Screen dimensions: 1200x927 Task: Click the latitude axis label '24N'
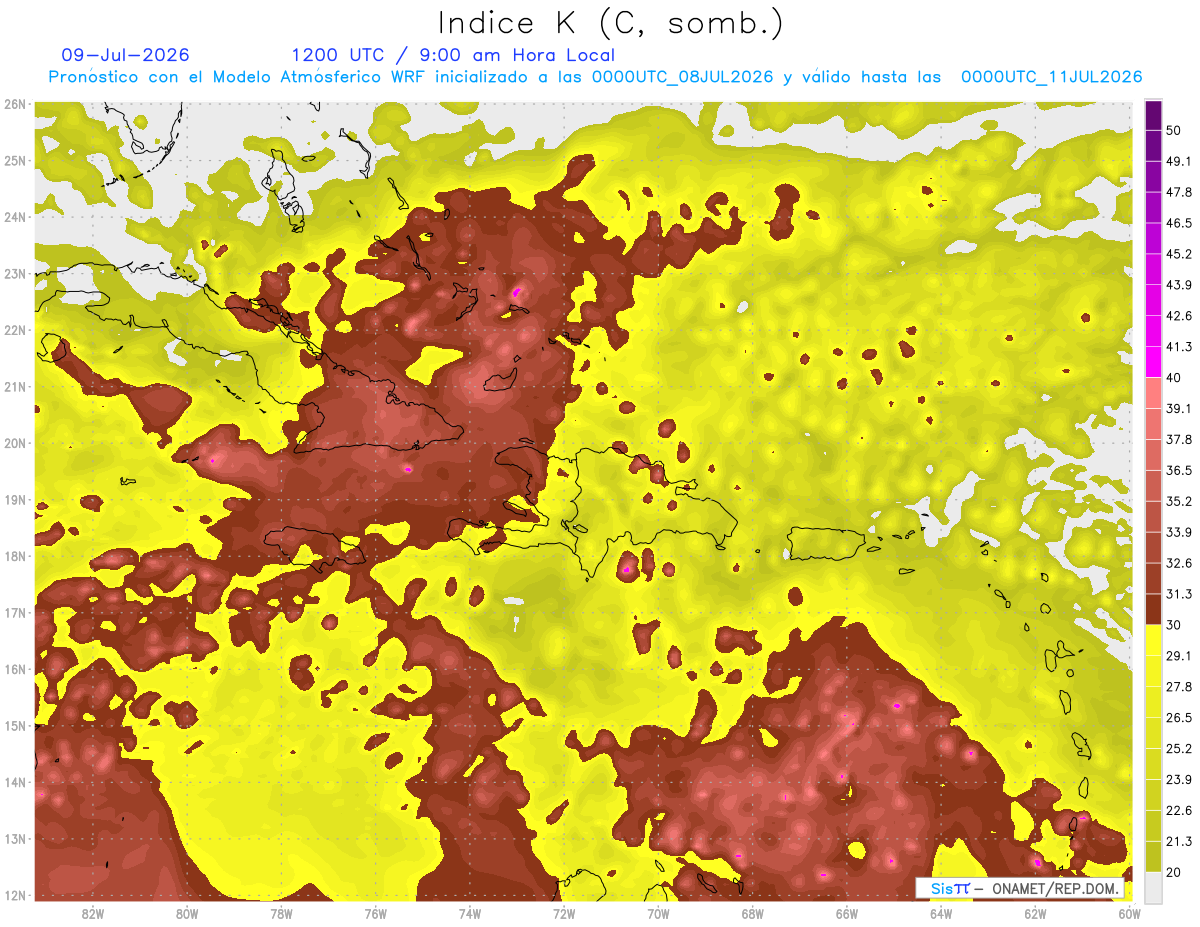tap(15, 217)
